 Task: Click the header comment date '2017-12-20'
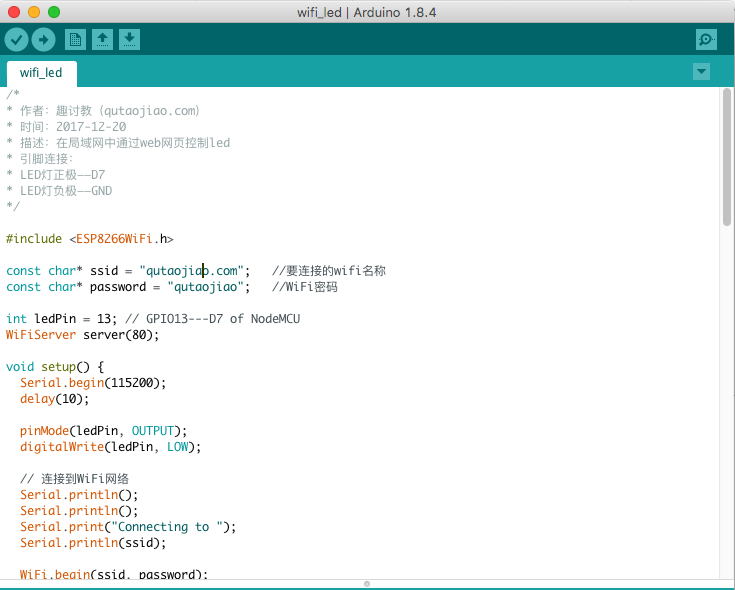pyautogui.click(x=91, y=127)
